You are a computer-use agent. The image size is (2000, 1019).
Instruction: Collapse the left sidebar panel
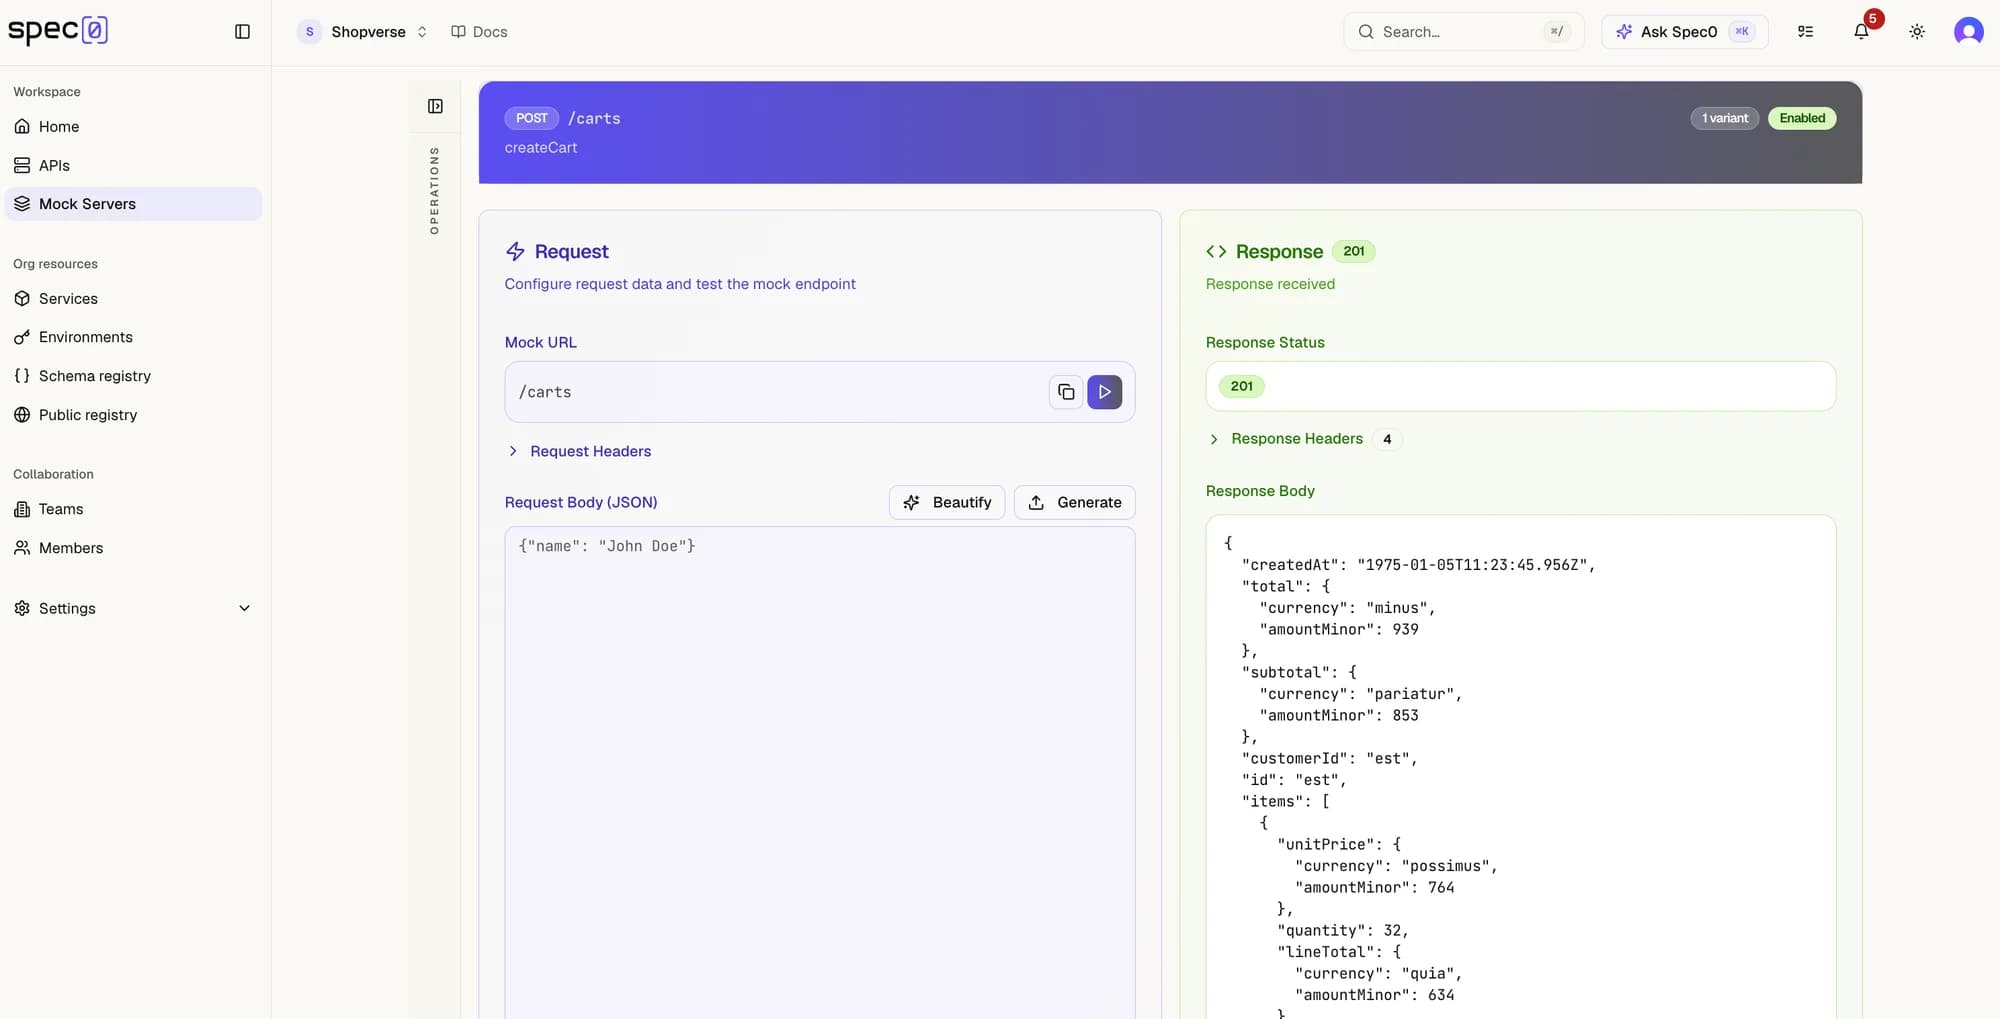(242, 32)
